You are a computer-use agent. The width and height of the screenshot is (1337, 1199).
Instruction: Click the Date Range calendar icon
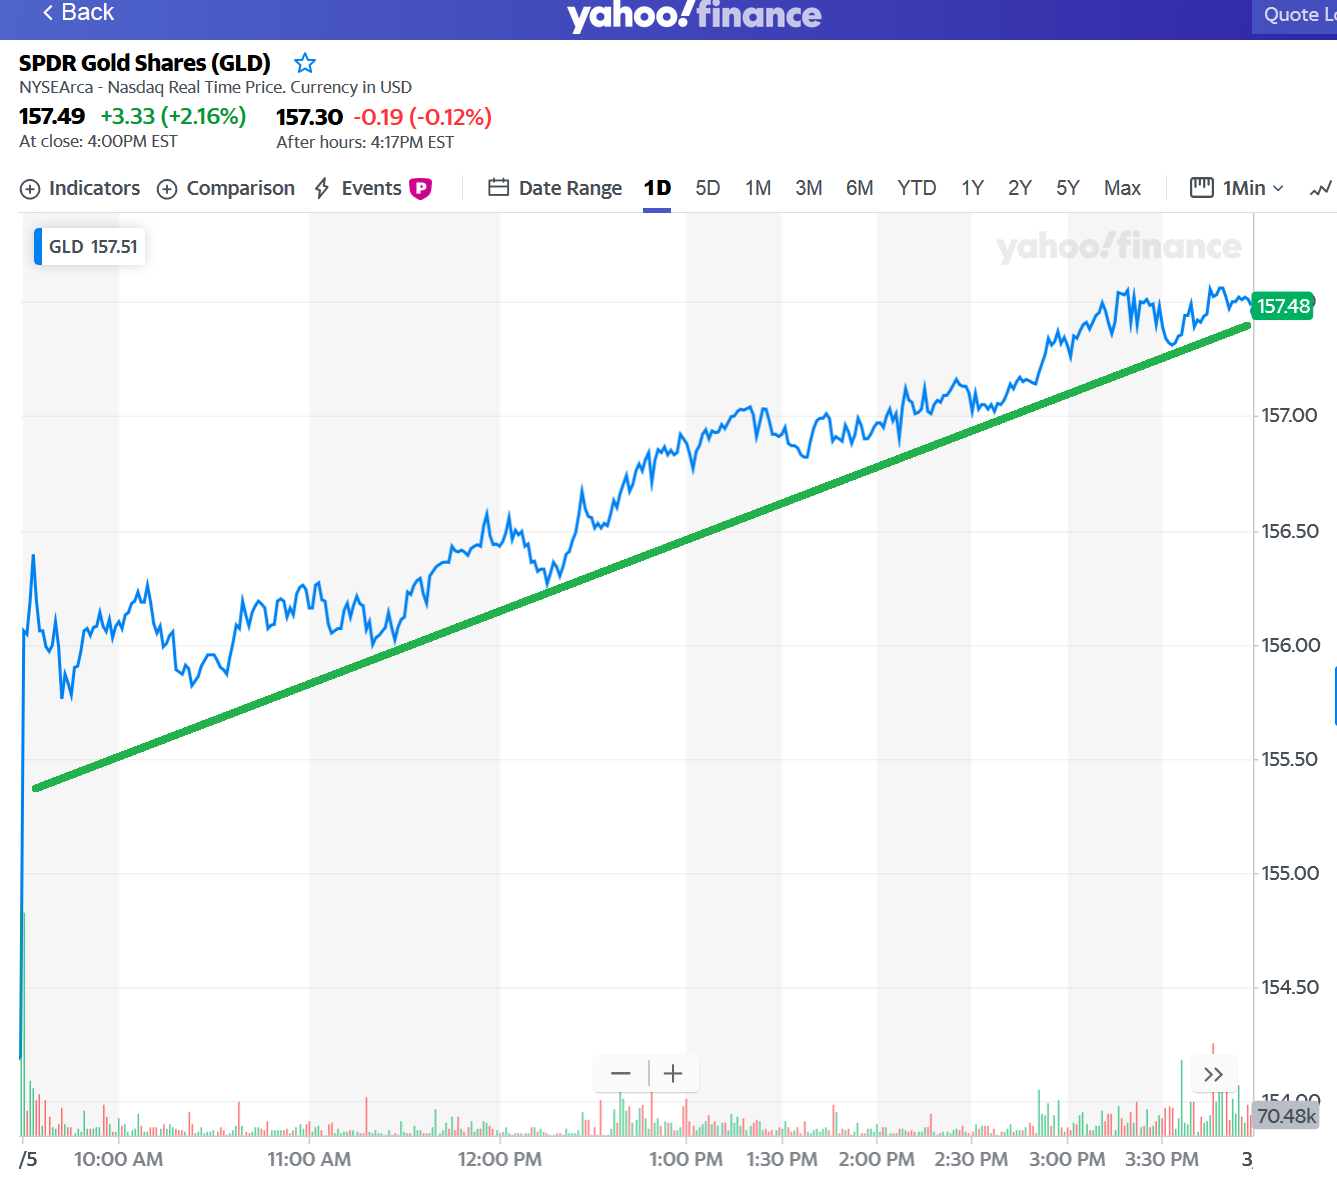(498, 187)
